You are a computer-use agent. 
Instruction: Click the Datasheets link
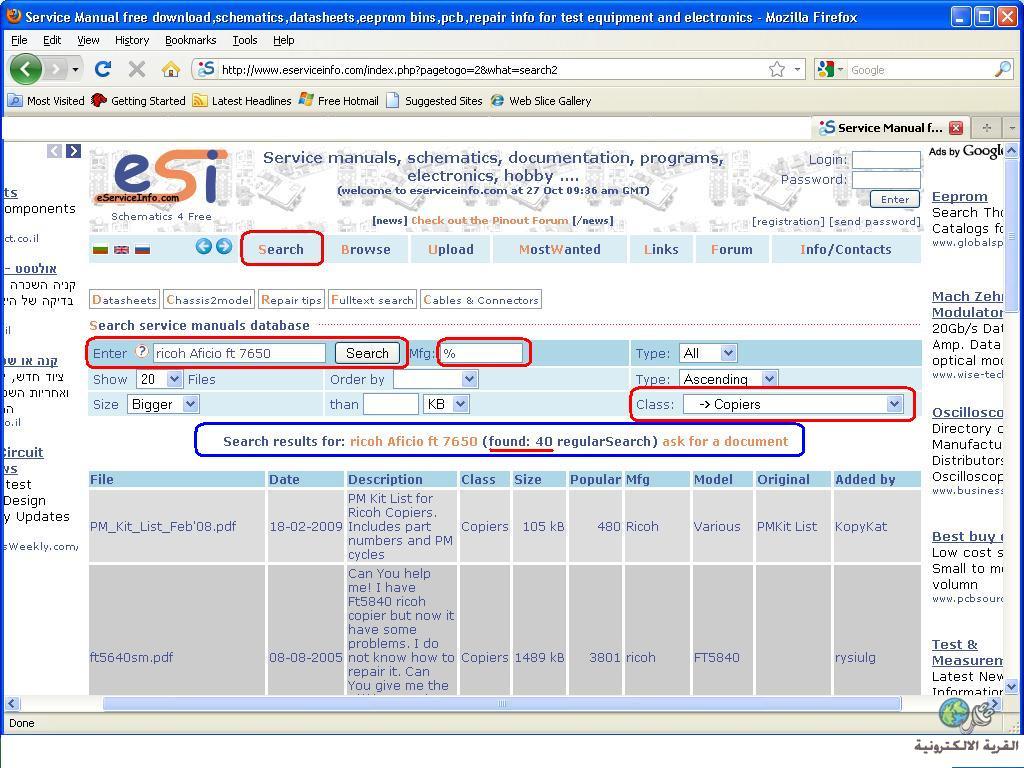tap(124, 300)
